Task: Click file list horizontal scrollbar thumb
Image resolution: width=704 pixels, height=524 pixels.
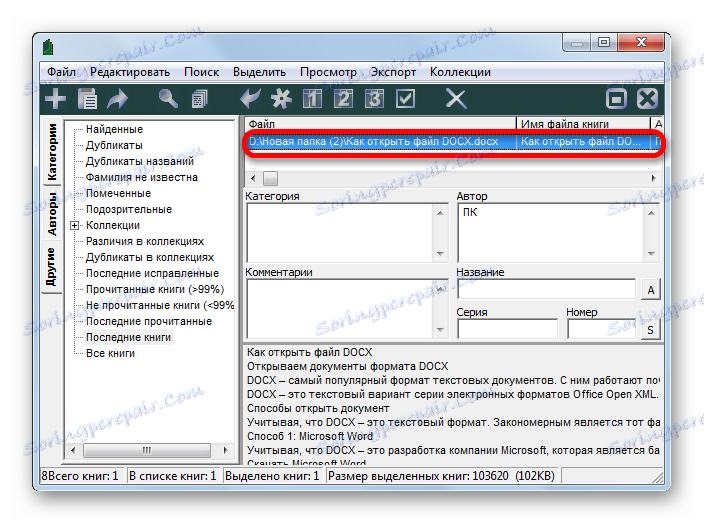Action: 270,179
